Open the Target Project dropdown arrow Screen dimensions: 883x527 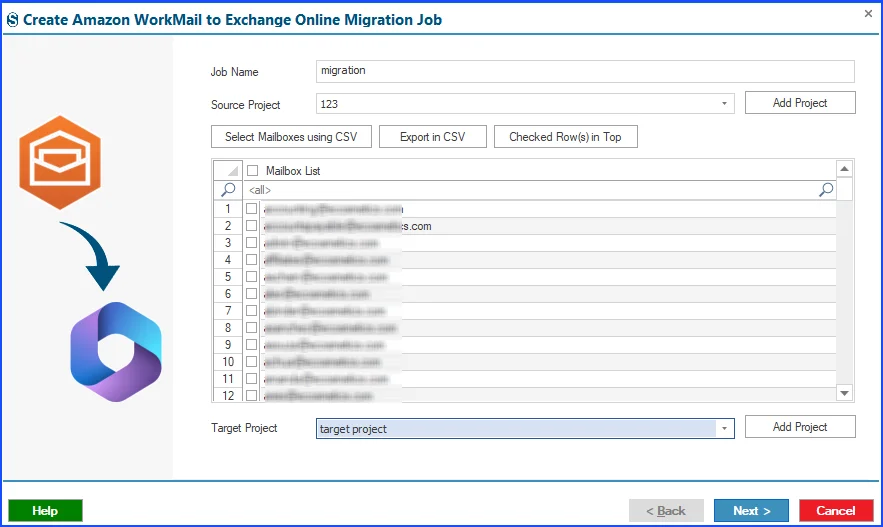724,429
